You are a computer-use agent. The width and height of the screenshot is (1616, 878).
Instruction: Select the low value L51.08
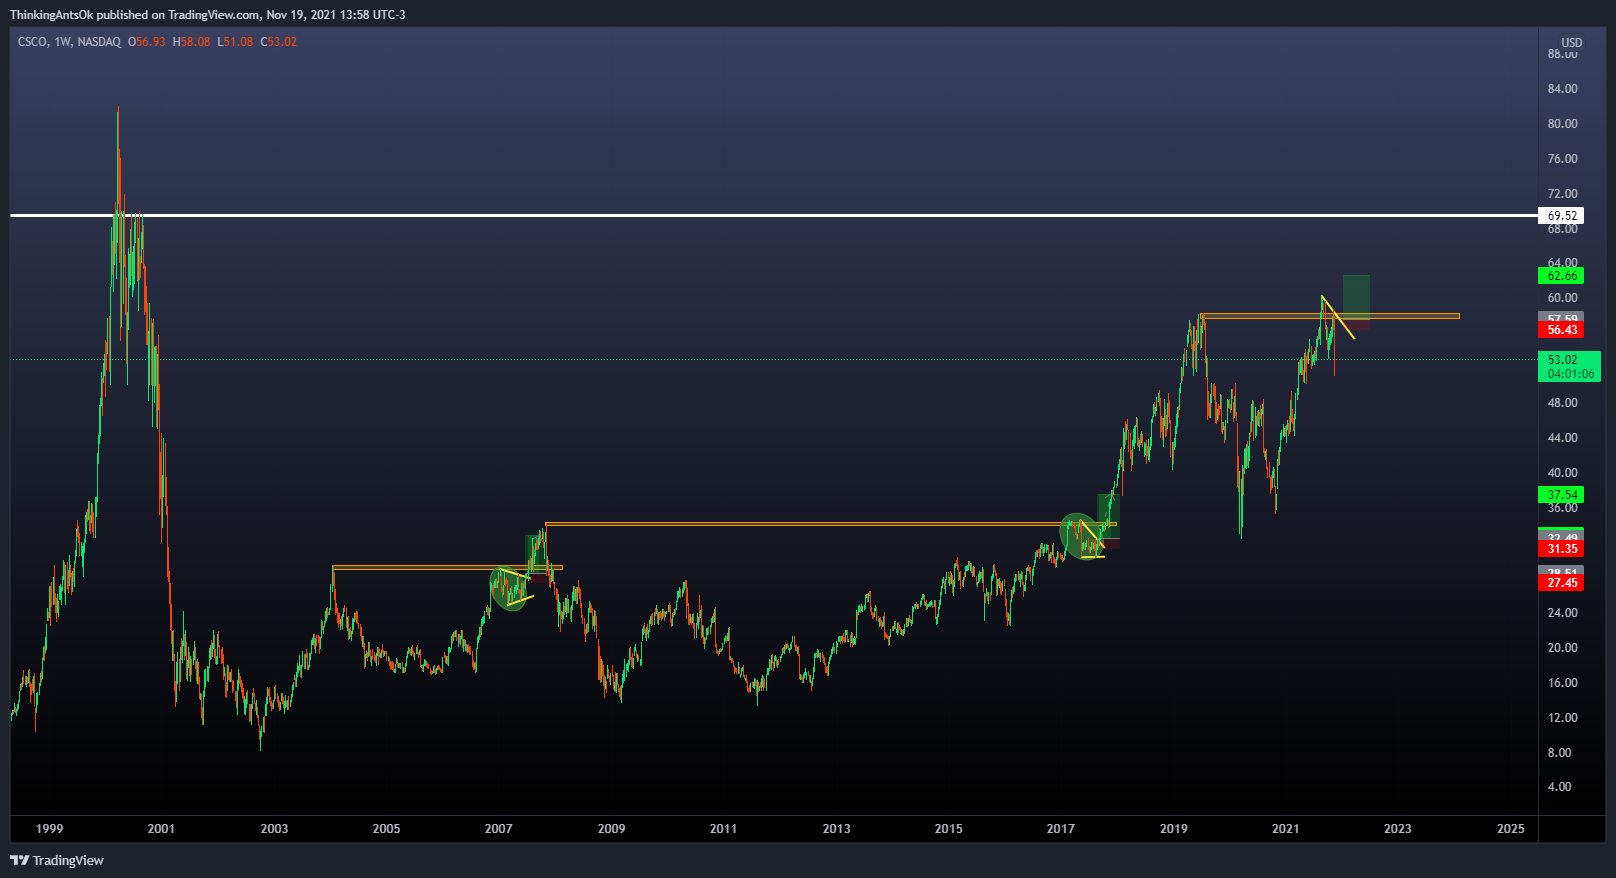pos(235,42)
